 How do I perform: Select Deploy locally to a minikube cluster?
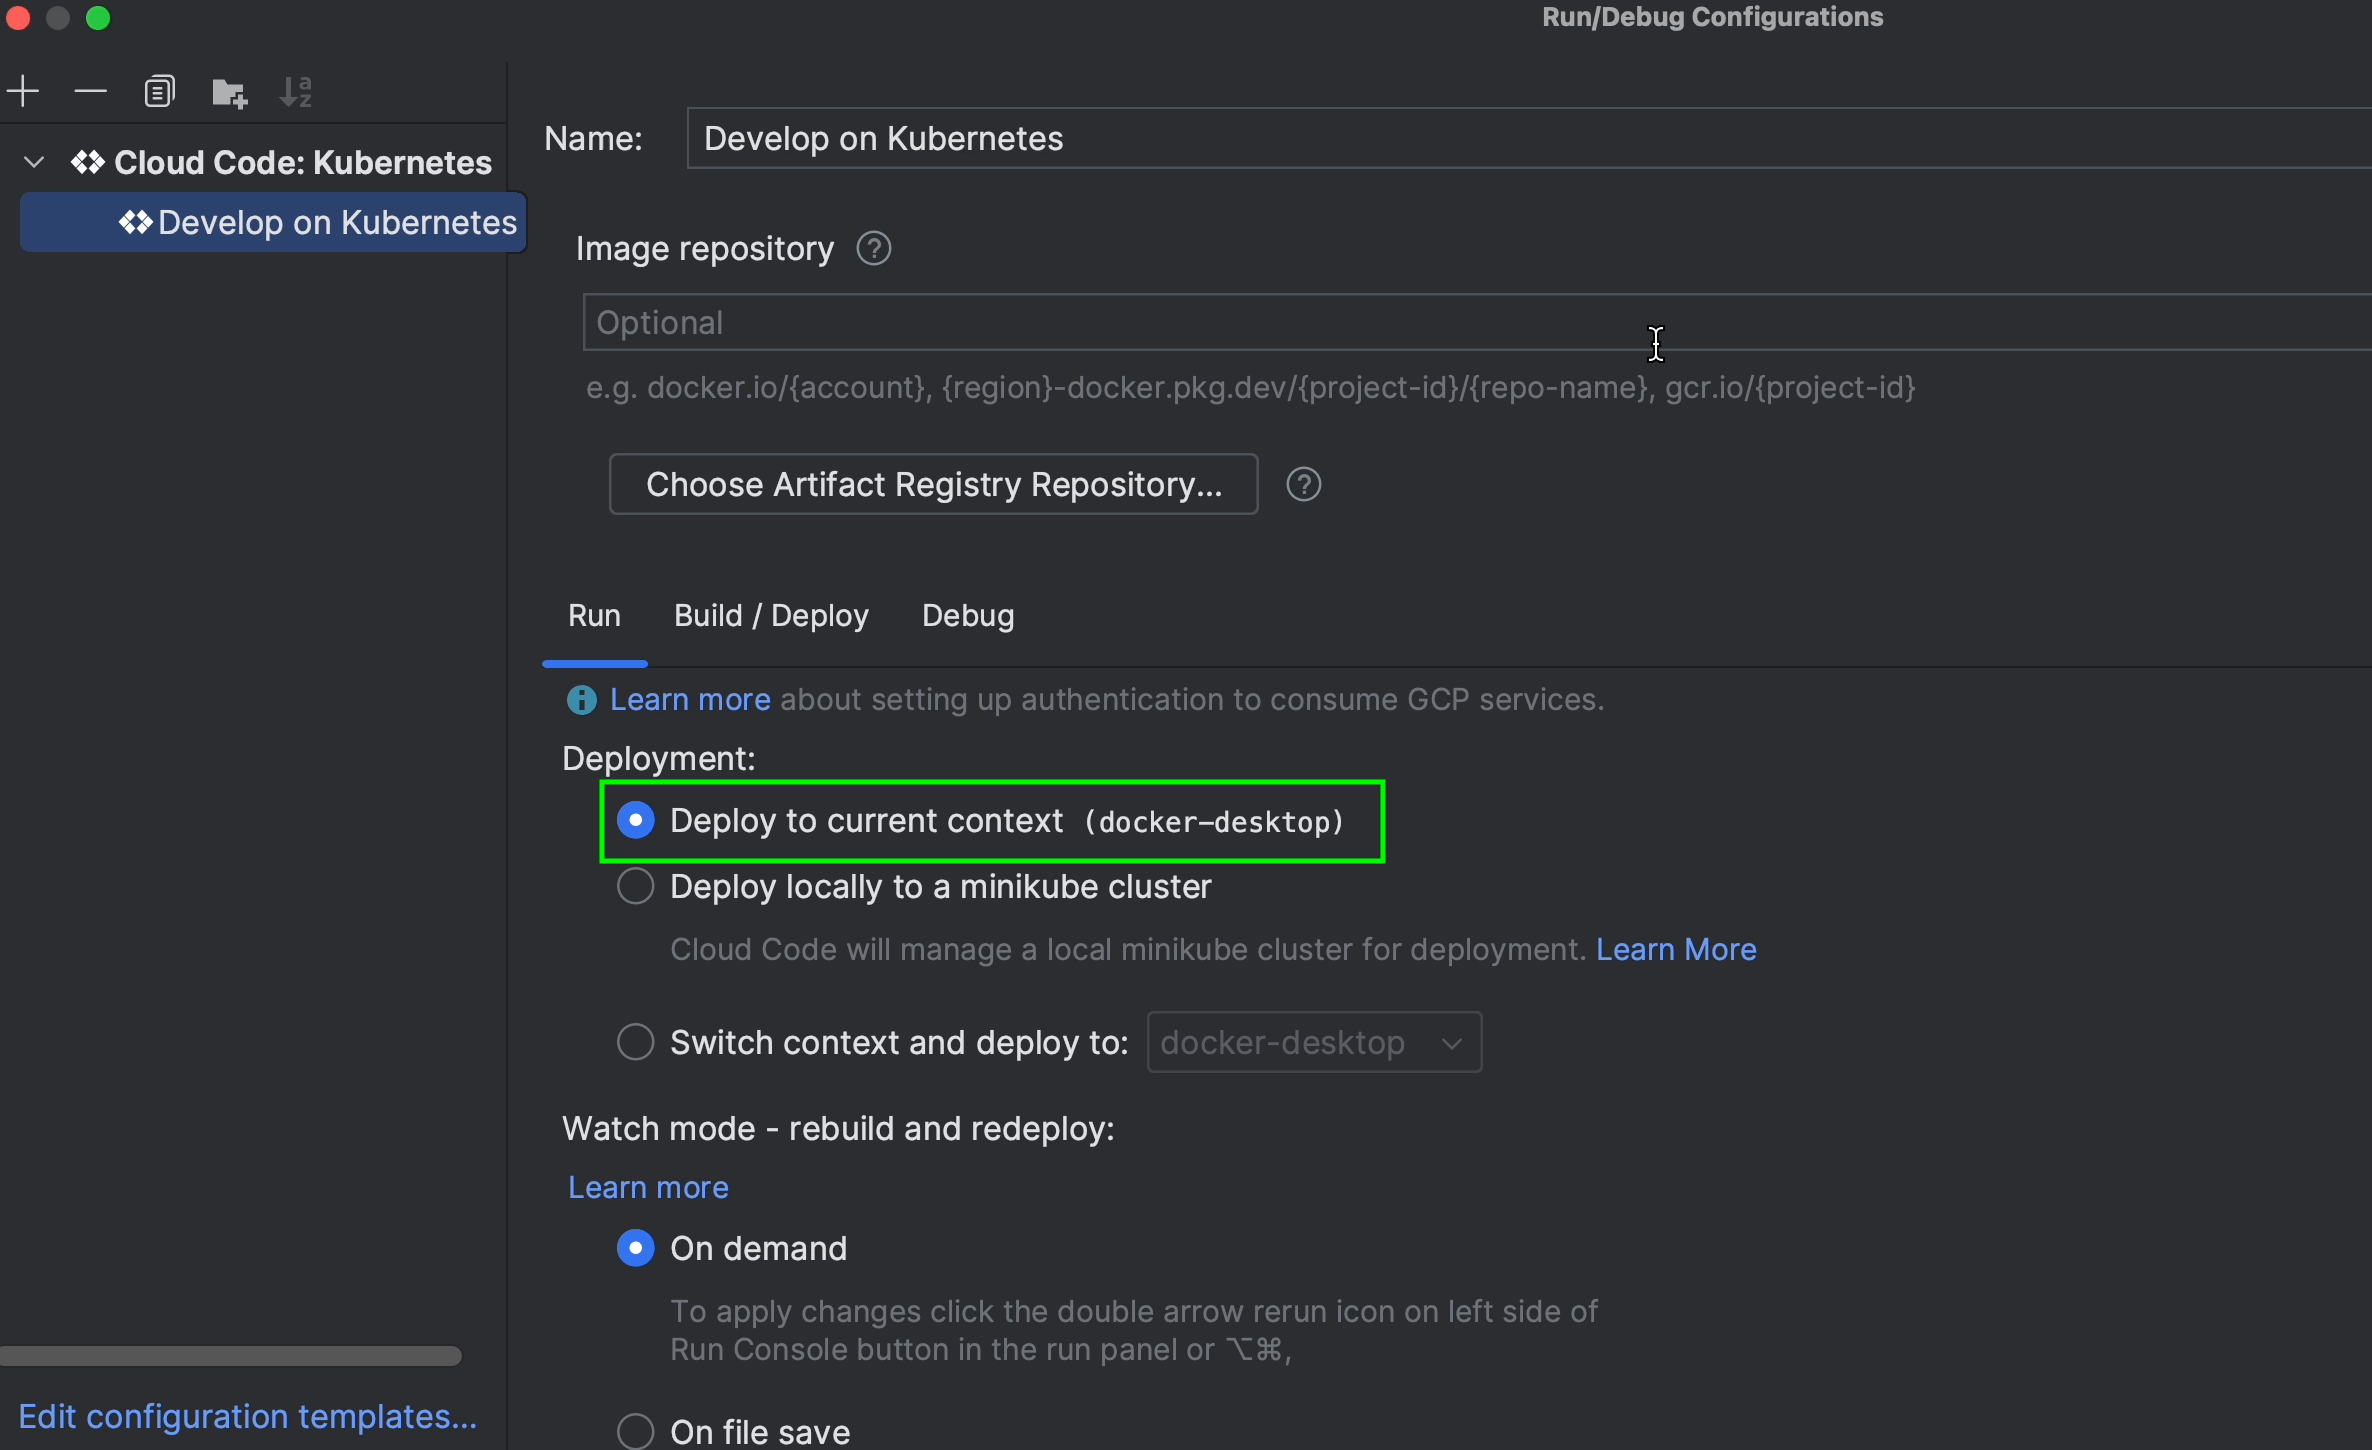pos(636,886)
